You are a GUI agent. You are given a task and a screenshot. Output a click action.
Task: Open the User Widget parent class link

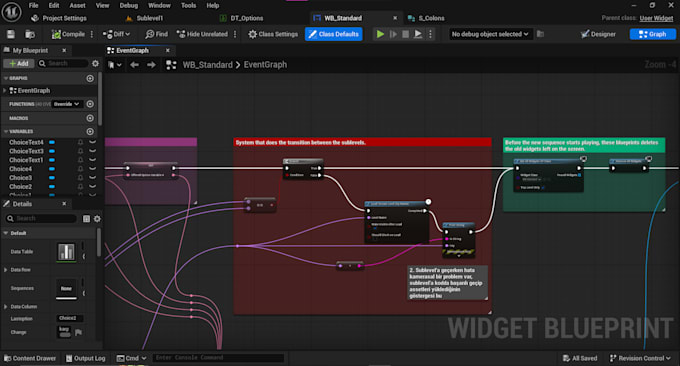coord(656,18)
